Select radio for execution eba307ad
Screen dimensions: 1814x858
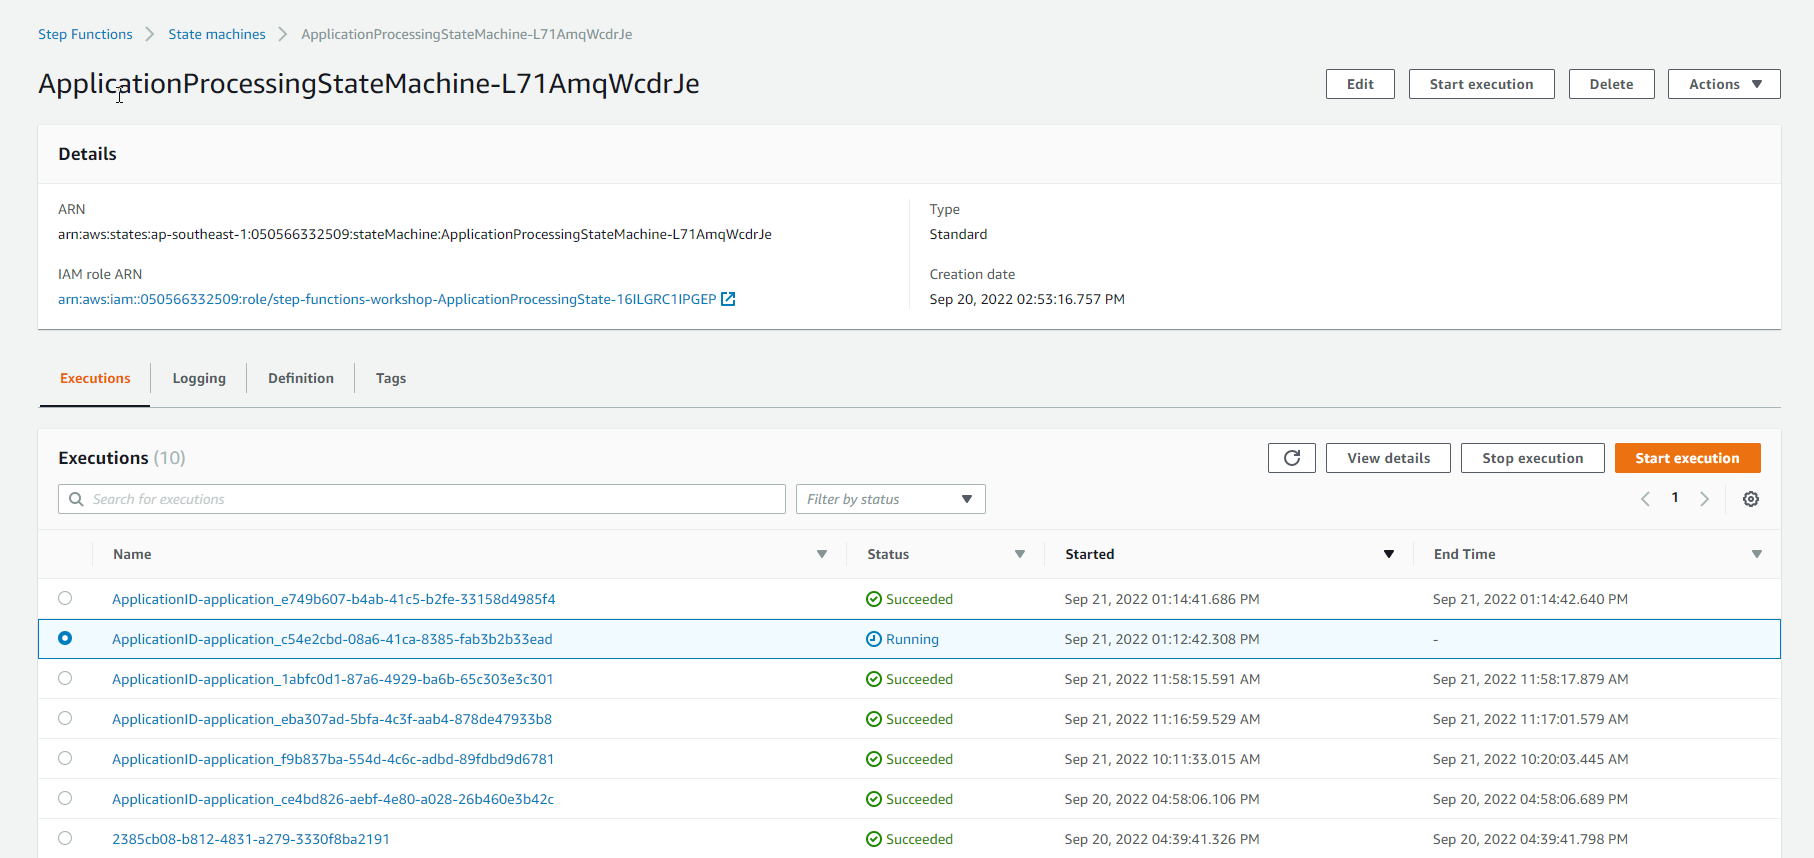[x=65, y=718]
